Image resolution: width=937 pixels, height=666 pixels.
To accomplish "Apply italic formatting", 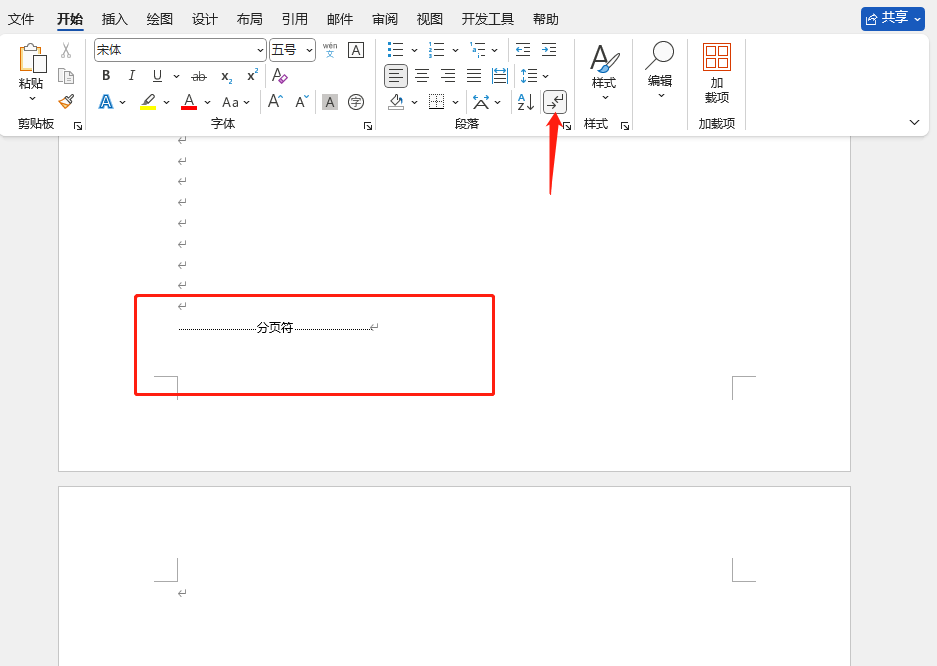I will pyautogui.click(x=131, y=75).
